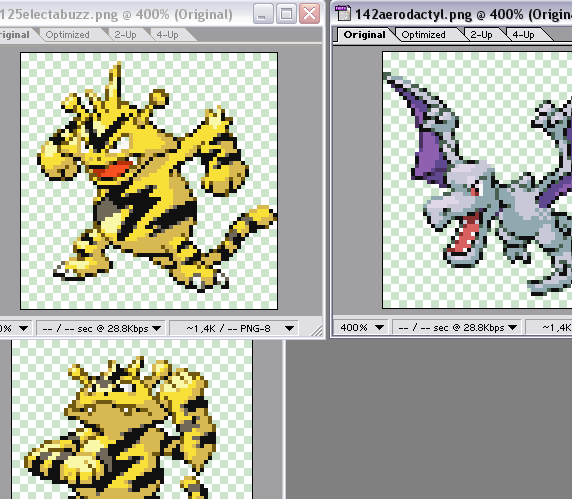Click the 142aerodactyl.png title bar
The height and width of the screenshot is (499, 572).
452,14
